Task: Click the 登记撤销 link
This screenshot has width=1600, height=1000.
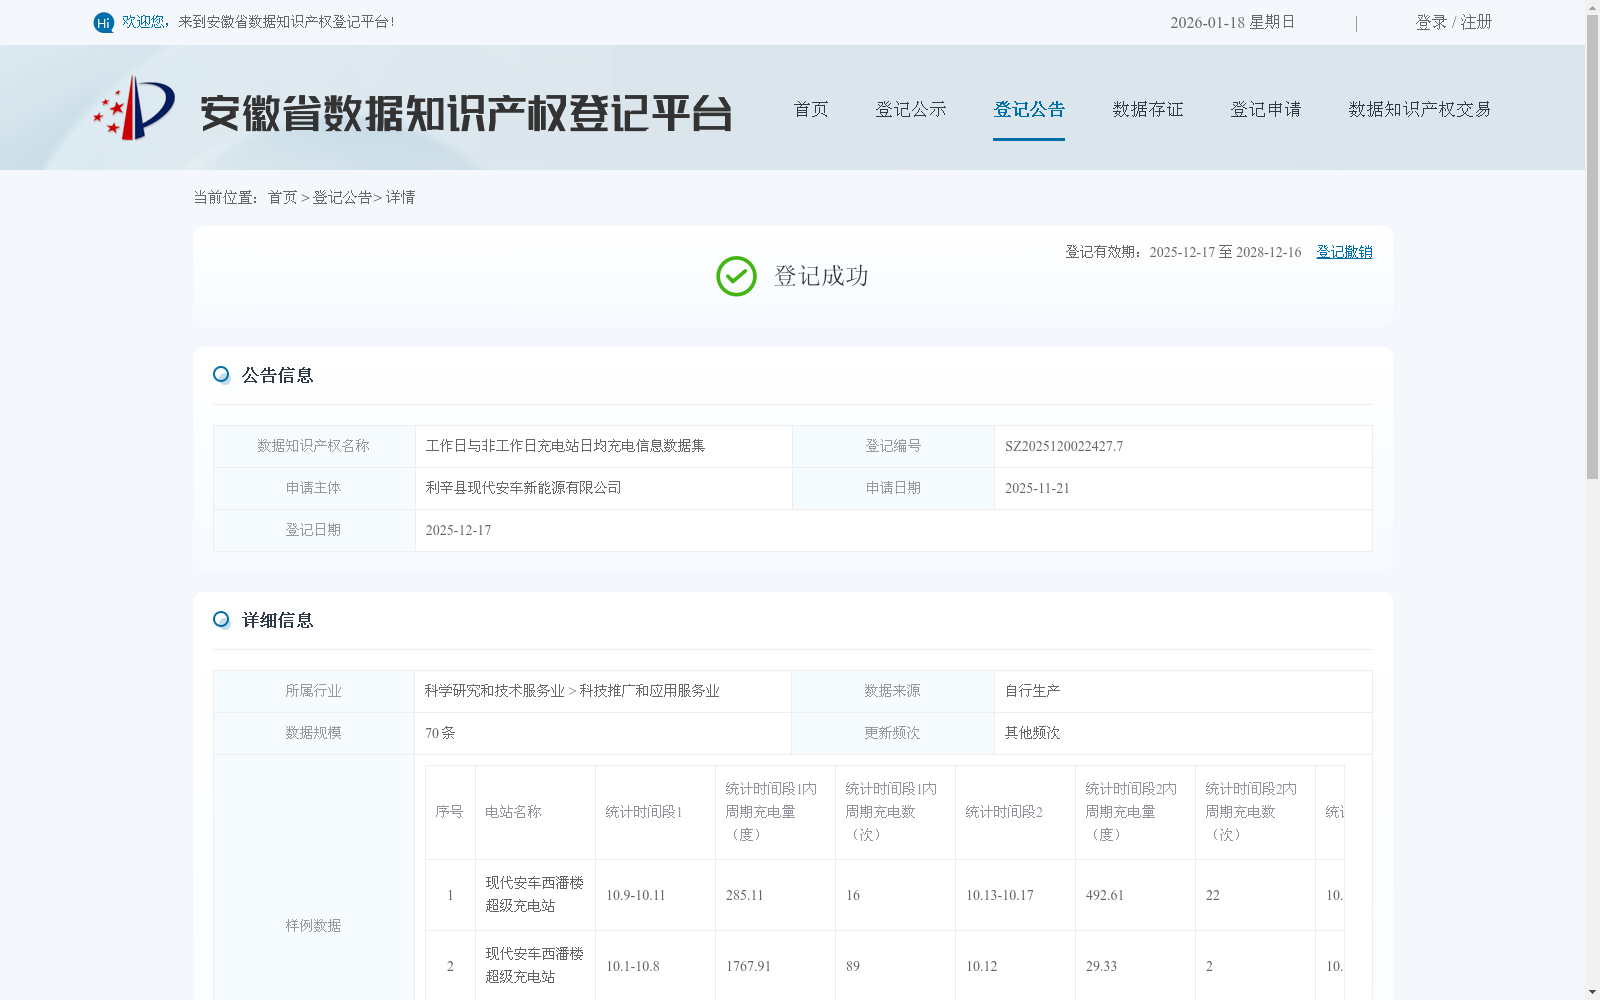Action: point(1344,252)
